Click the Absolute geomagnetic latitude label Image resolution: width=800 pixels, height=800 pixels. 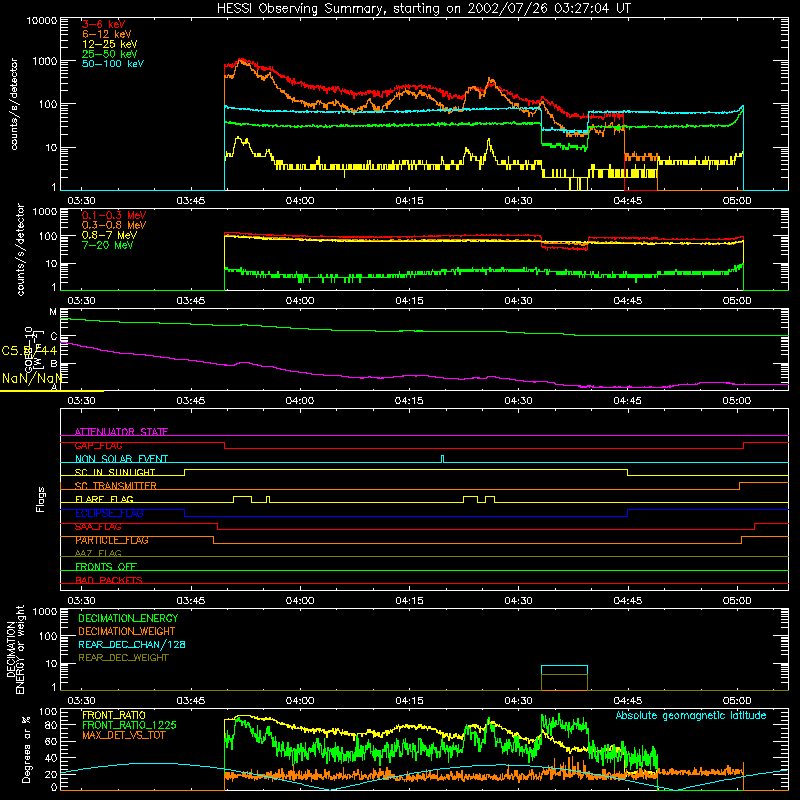coord(691,715)
